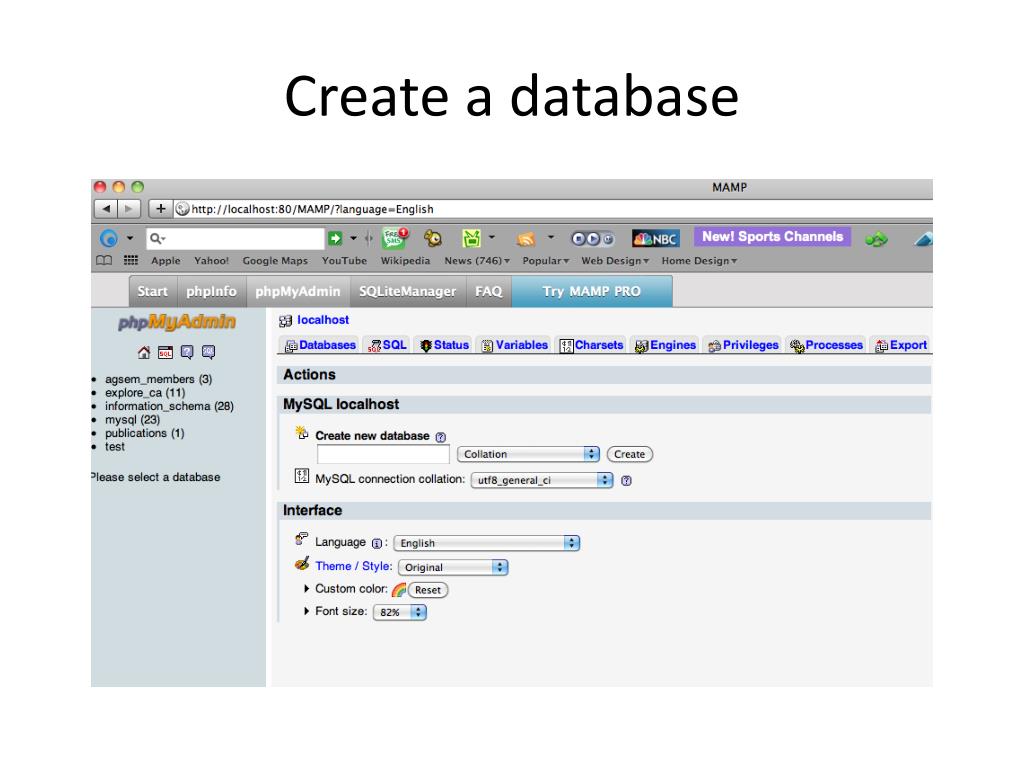This screenshot has height=768, width=1024.
Task: Open the Web Design bookmarks dropdown
Action: (615, 261)
